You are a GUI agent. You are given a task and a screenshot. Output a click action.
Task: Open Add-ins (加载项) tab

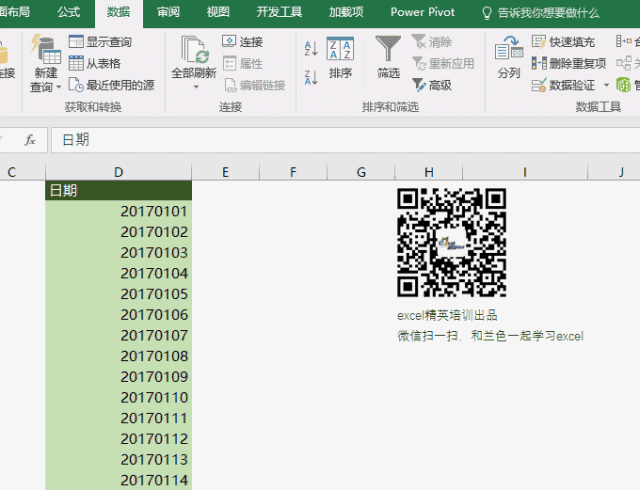(346, 12)
